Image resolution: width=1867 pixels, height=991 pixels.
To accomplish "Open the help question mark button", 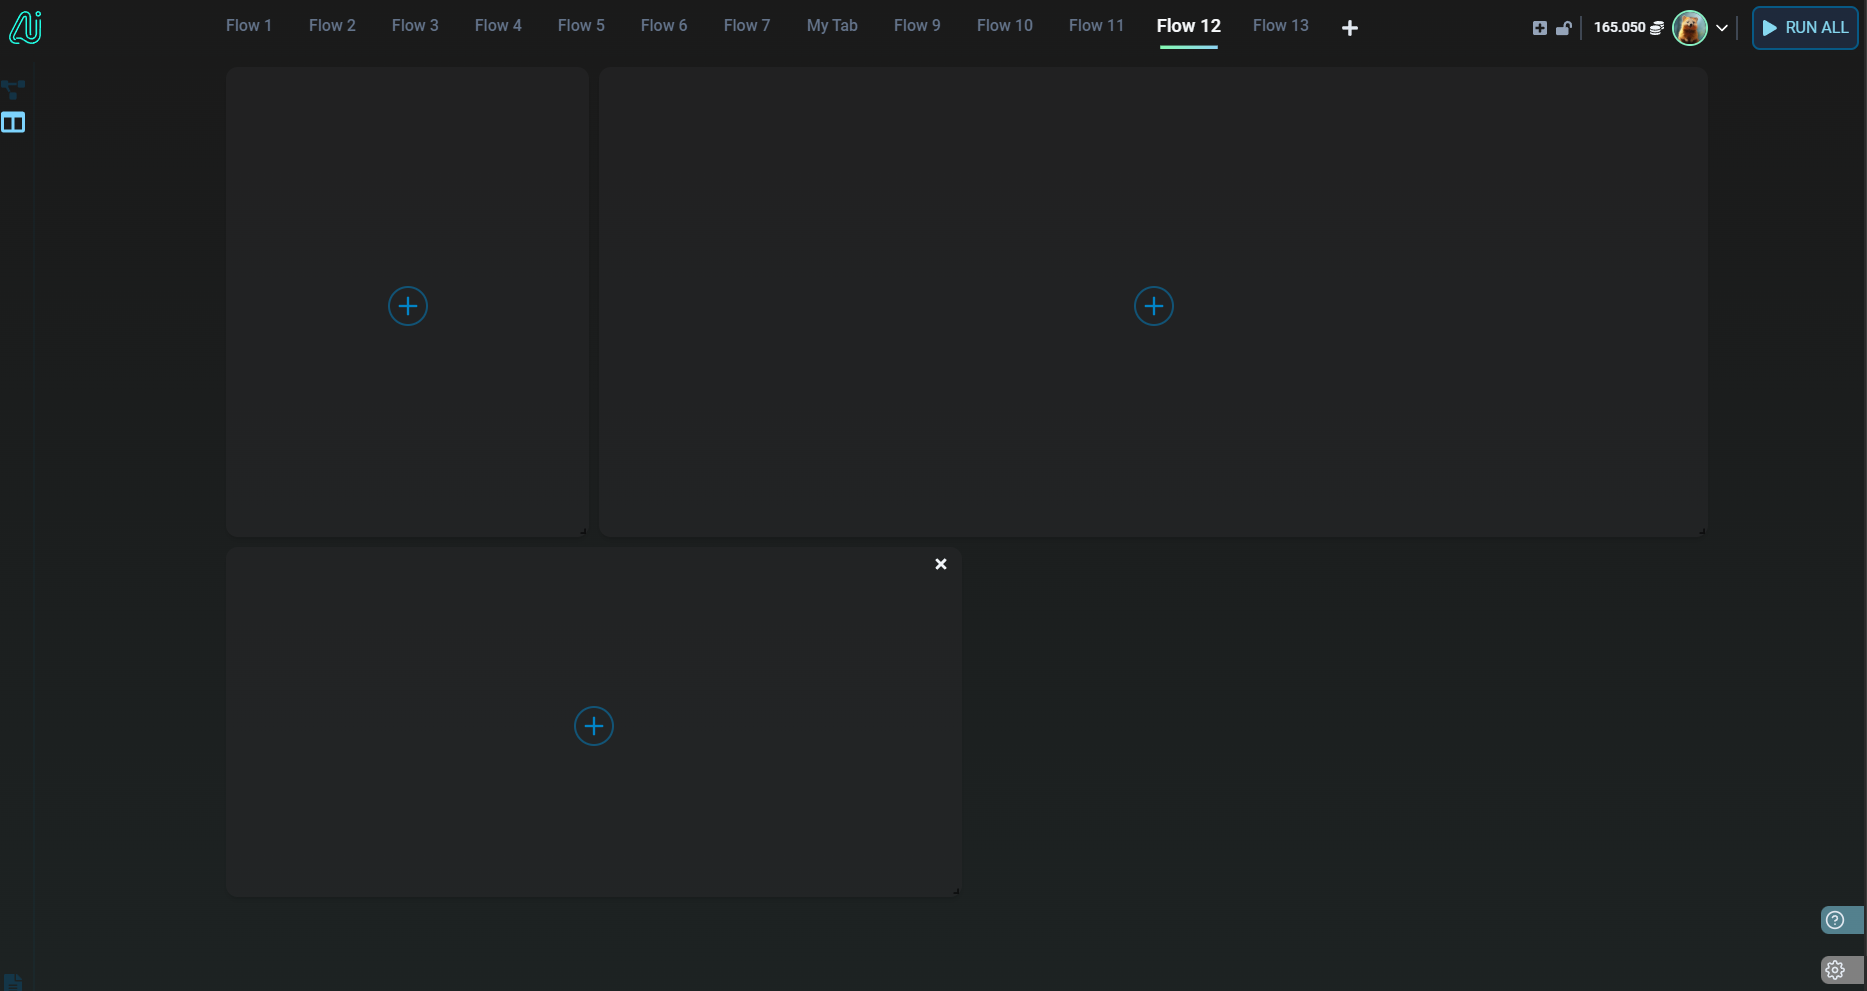I will [1842, 920].
